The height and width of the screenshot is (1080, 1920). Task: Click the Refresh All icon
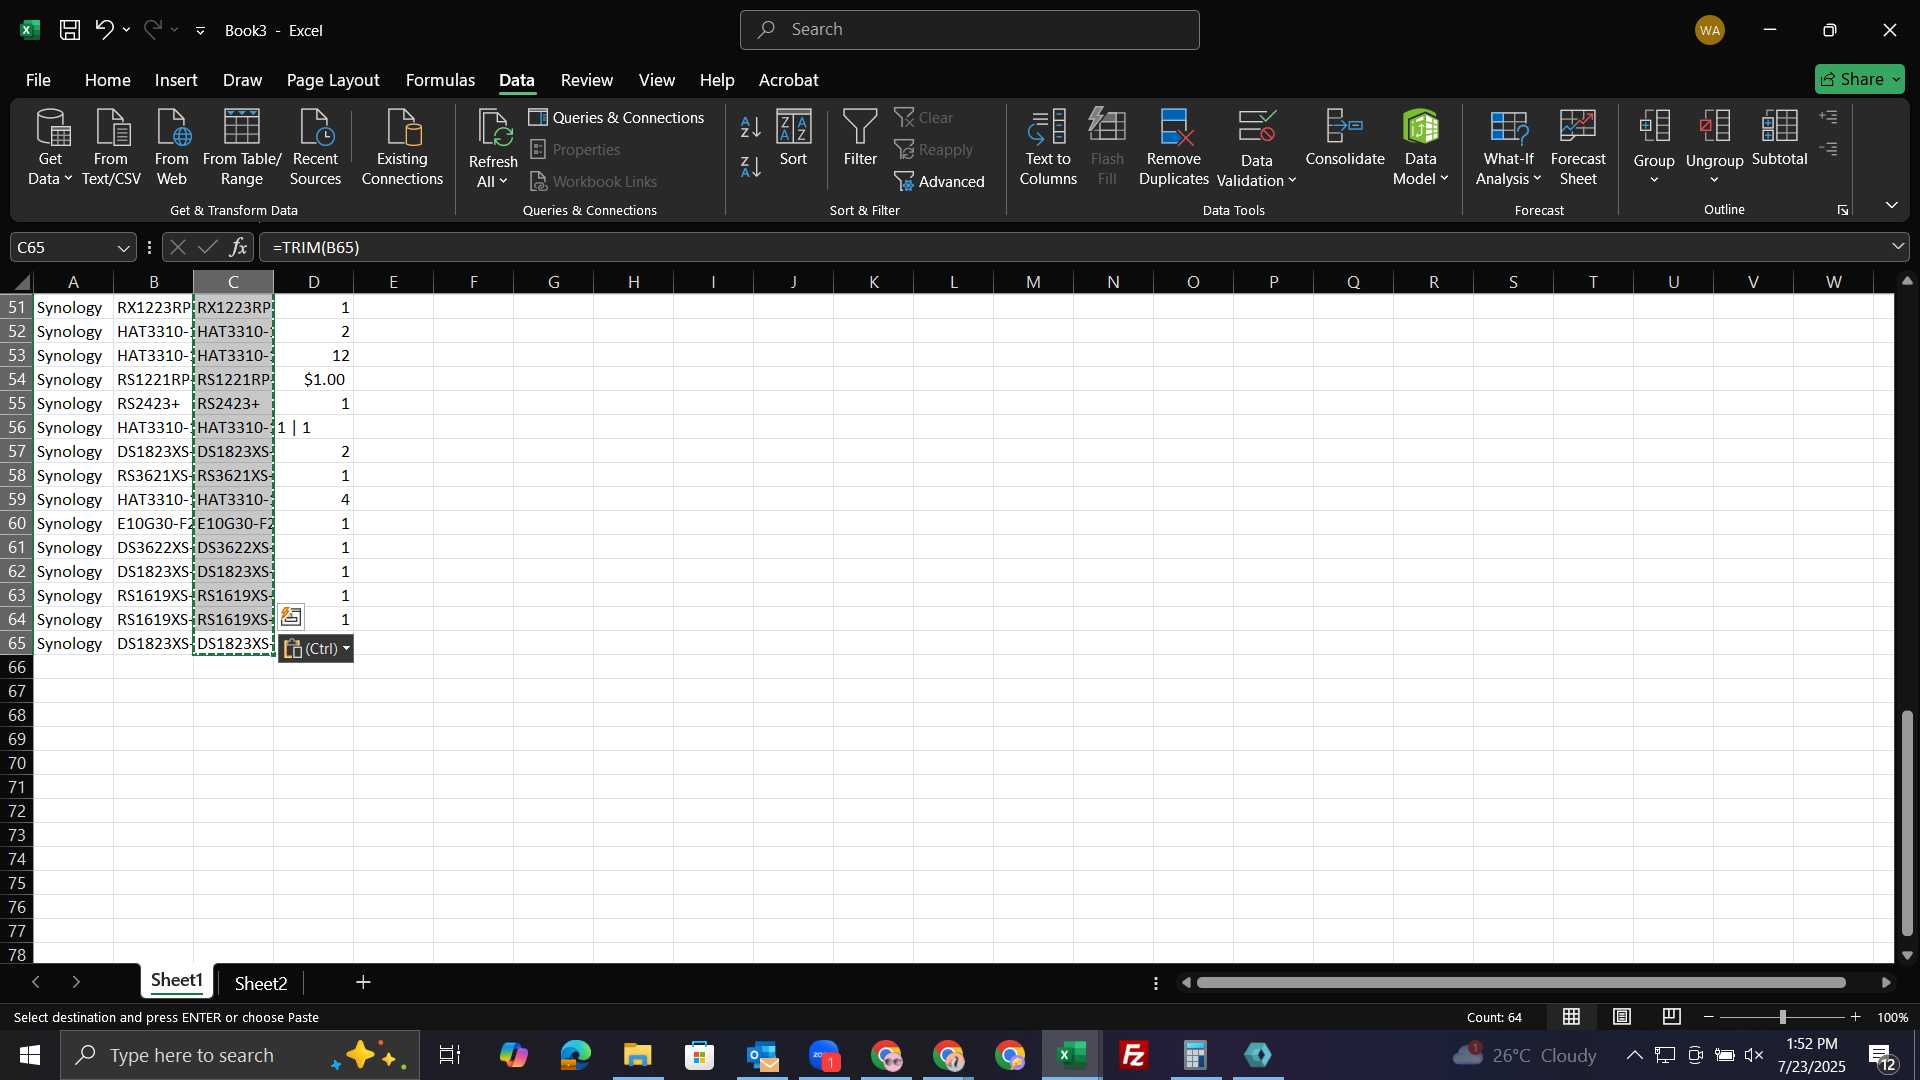point(493,129)
